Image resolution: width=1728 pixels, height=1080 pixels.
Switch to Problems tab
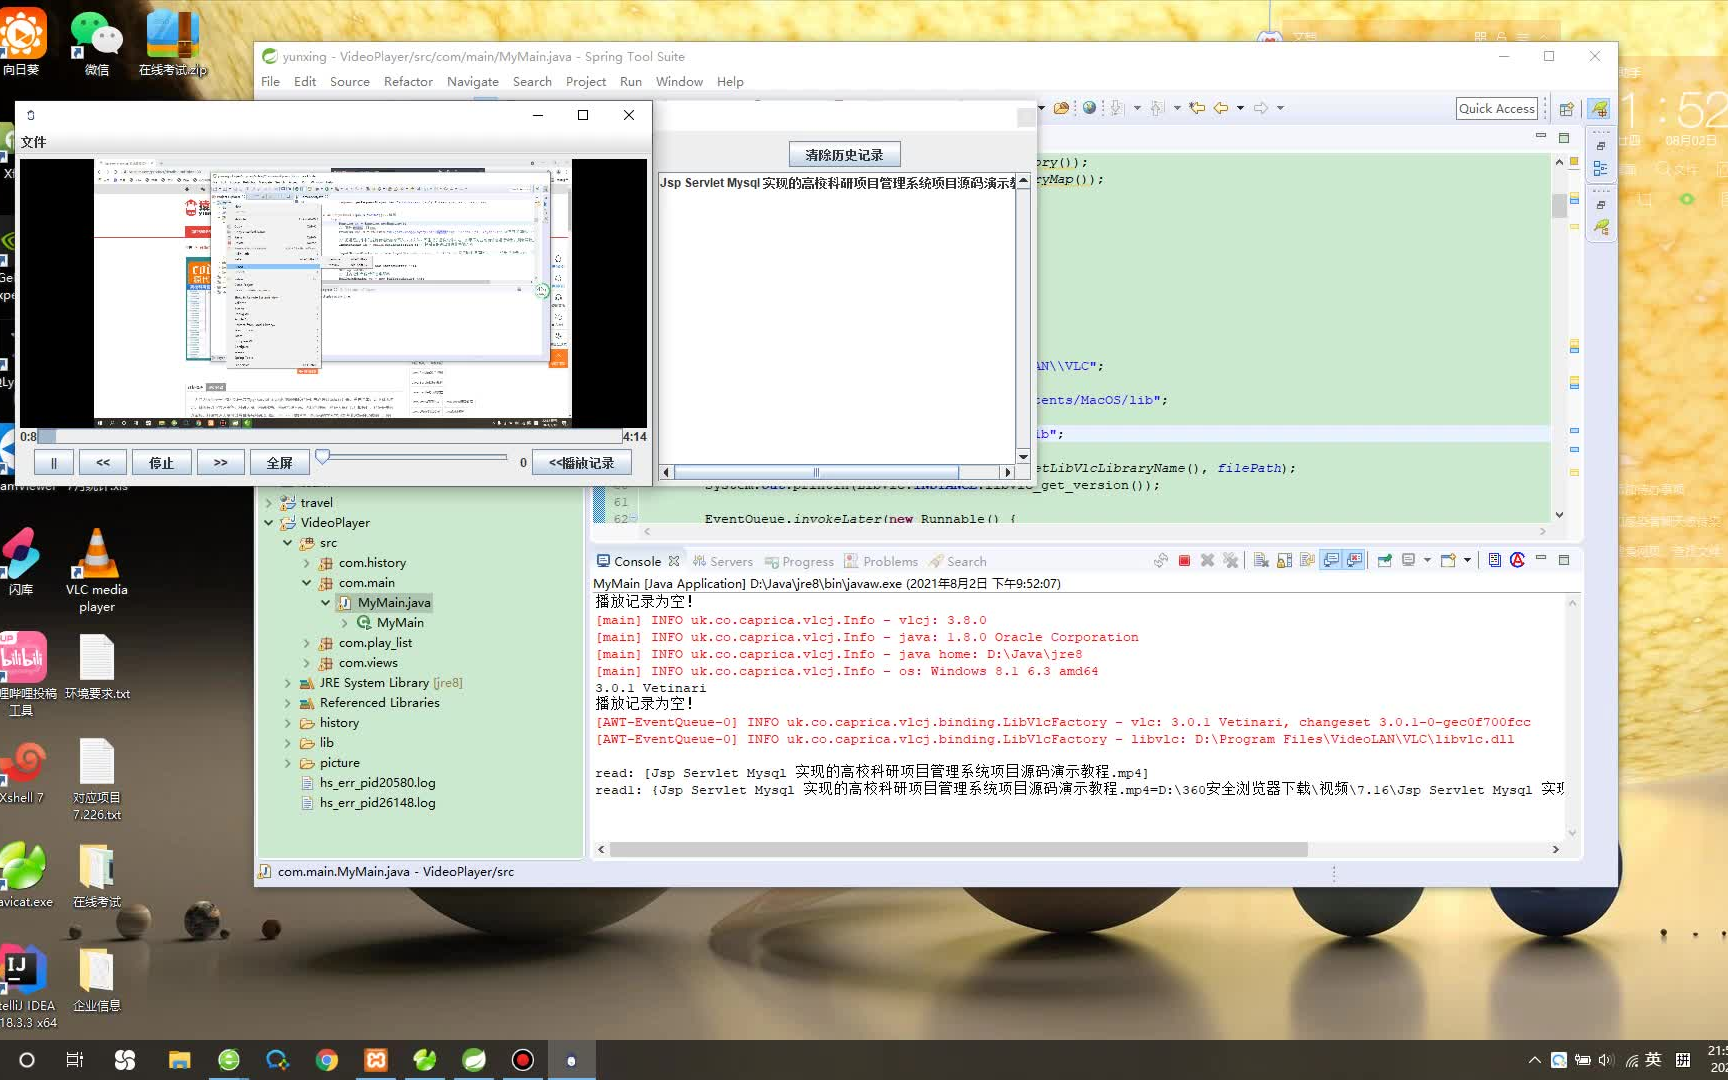click(x=880, y=561)
